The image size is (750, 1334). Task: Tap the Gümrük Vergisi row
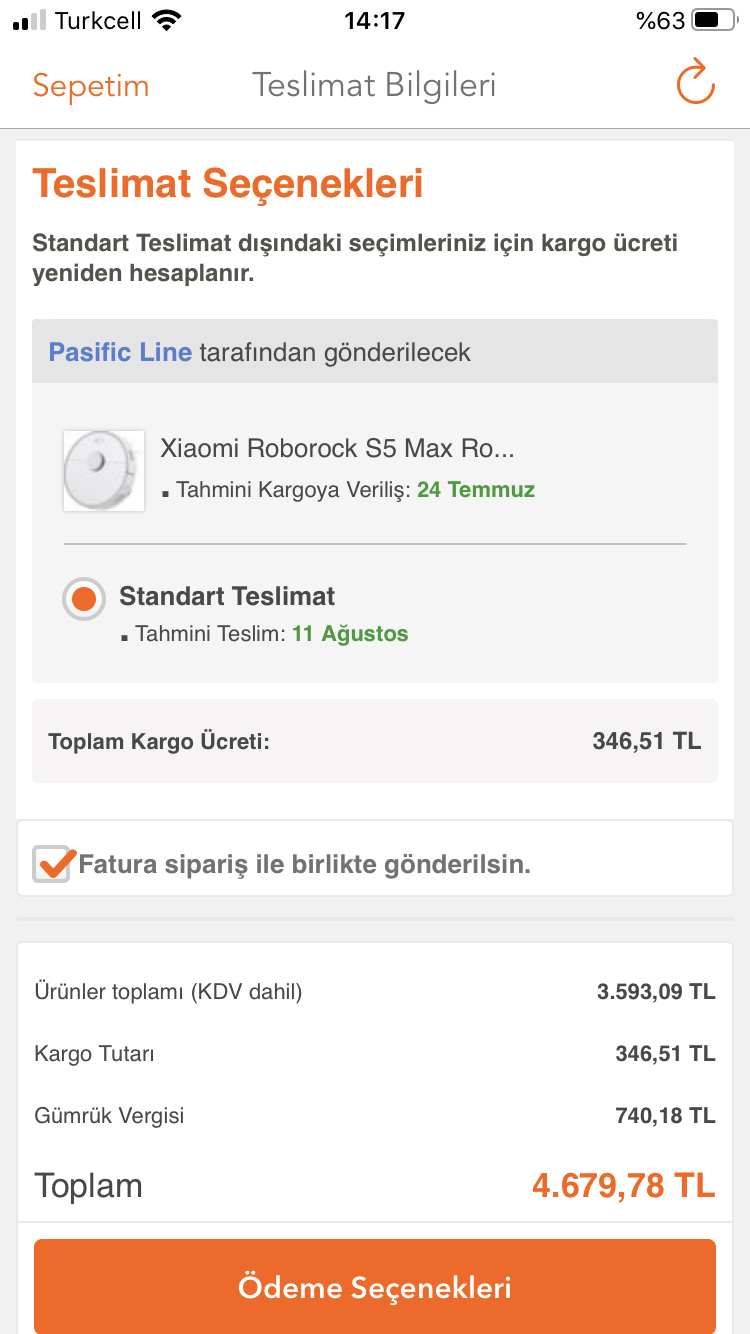click(375, 1115)
